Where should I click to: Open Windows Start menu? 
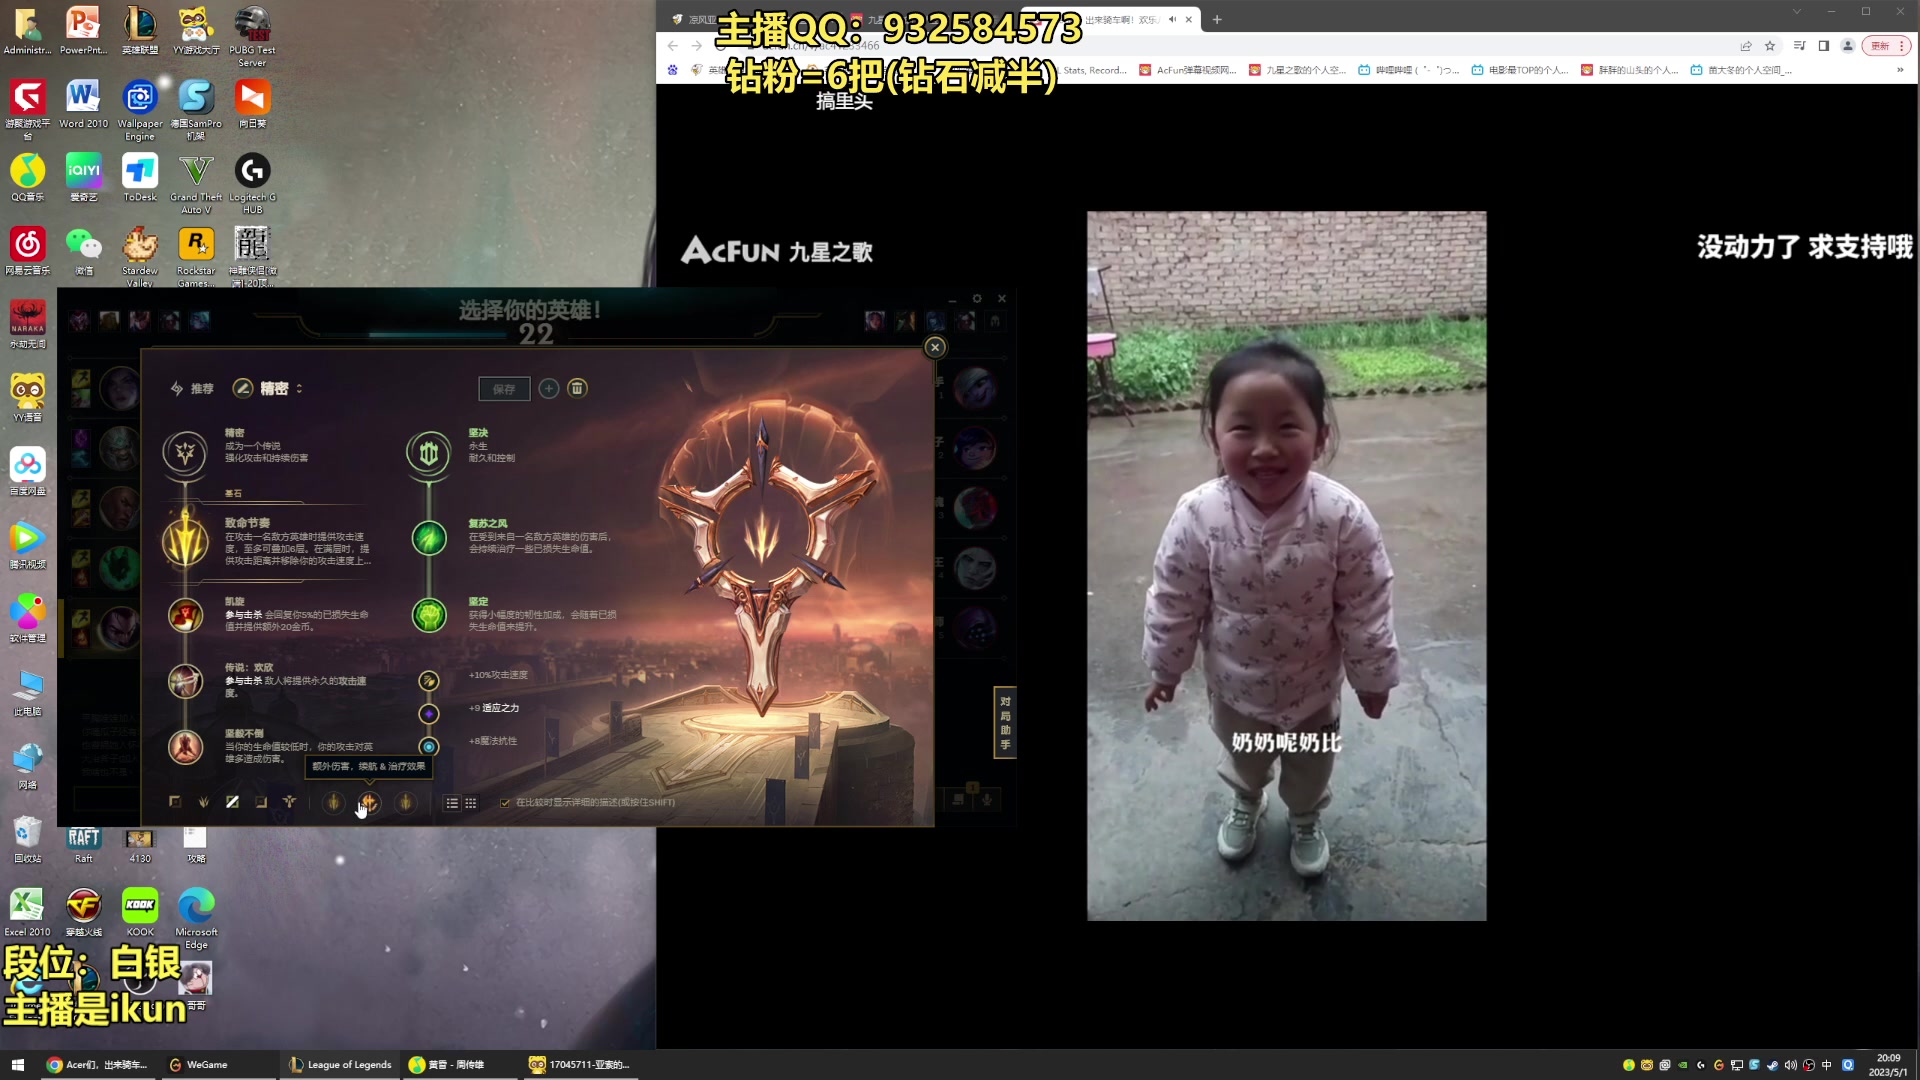(17, 1065)
